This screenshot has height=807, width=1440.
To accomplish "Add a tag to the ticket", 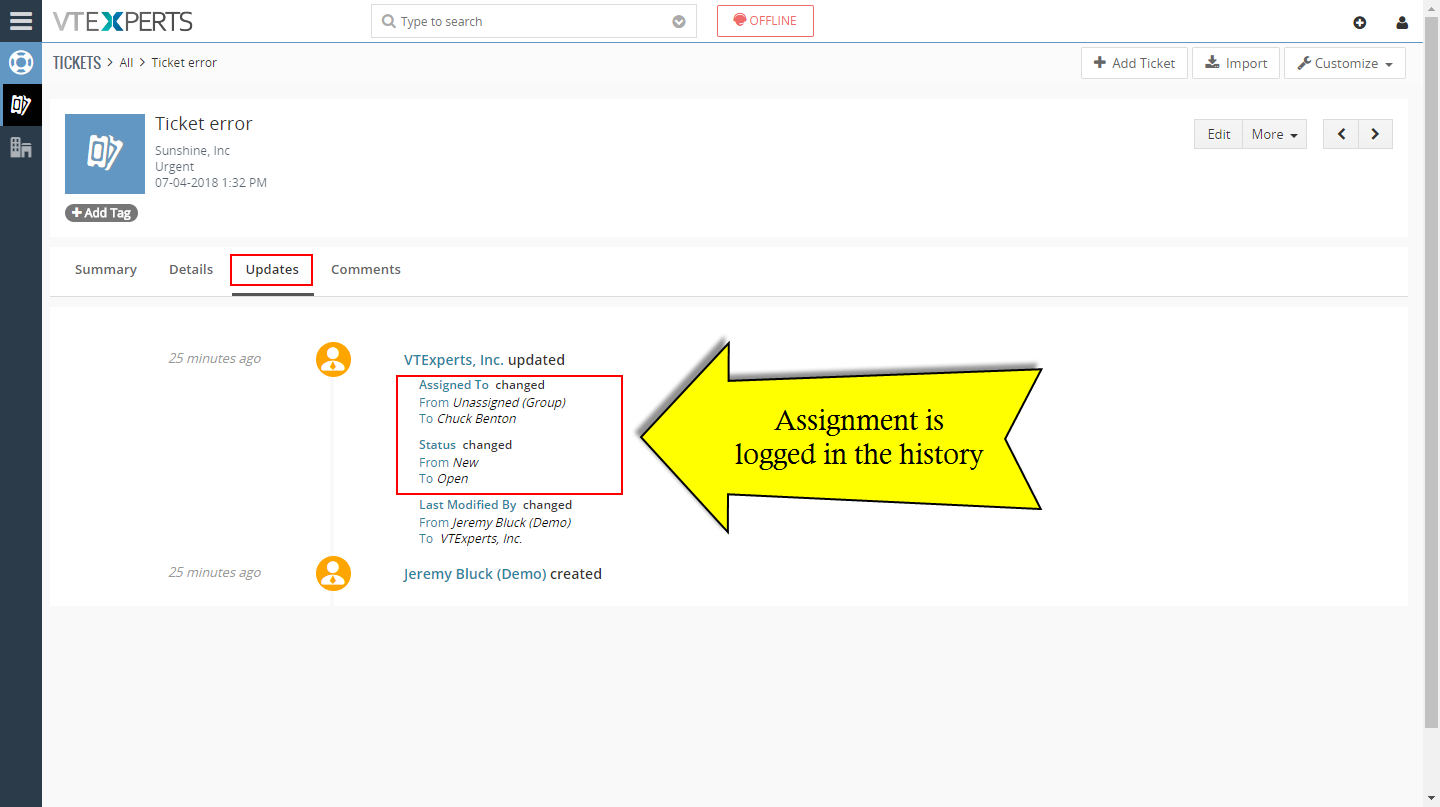I will (101, 213).
